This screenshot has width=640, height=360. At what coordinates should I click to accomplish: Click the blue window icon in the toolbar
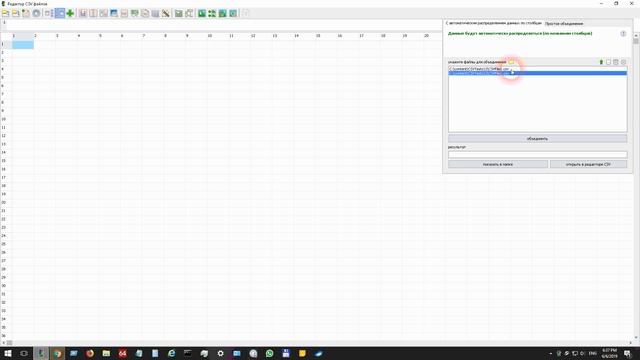click(114, 13)
